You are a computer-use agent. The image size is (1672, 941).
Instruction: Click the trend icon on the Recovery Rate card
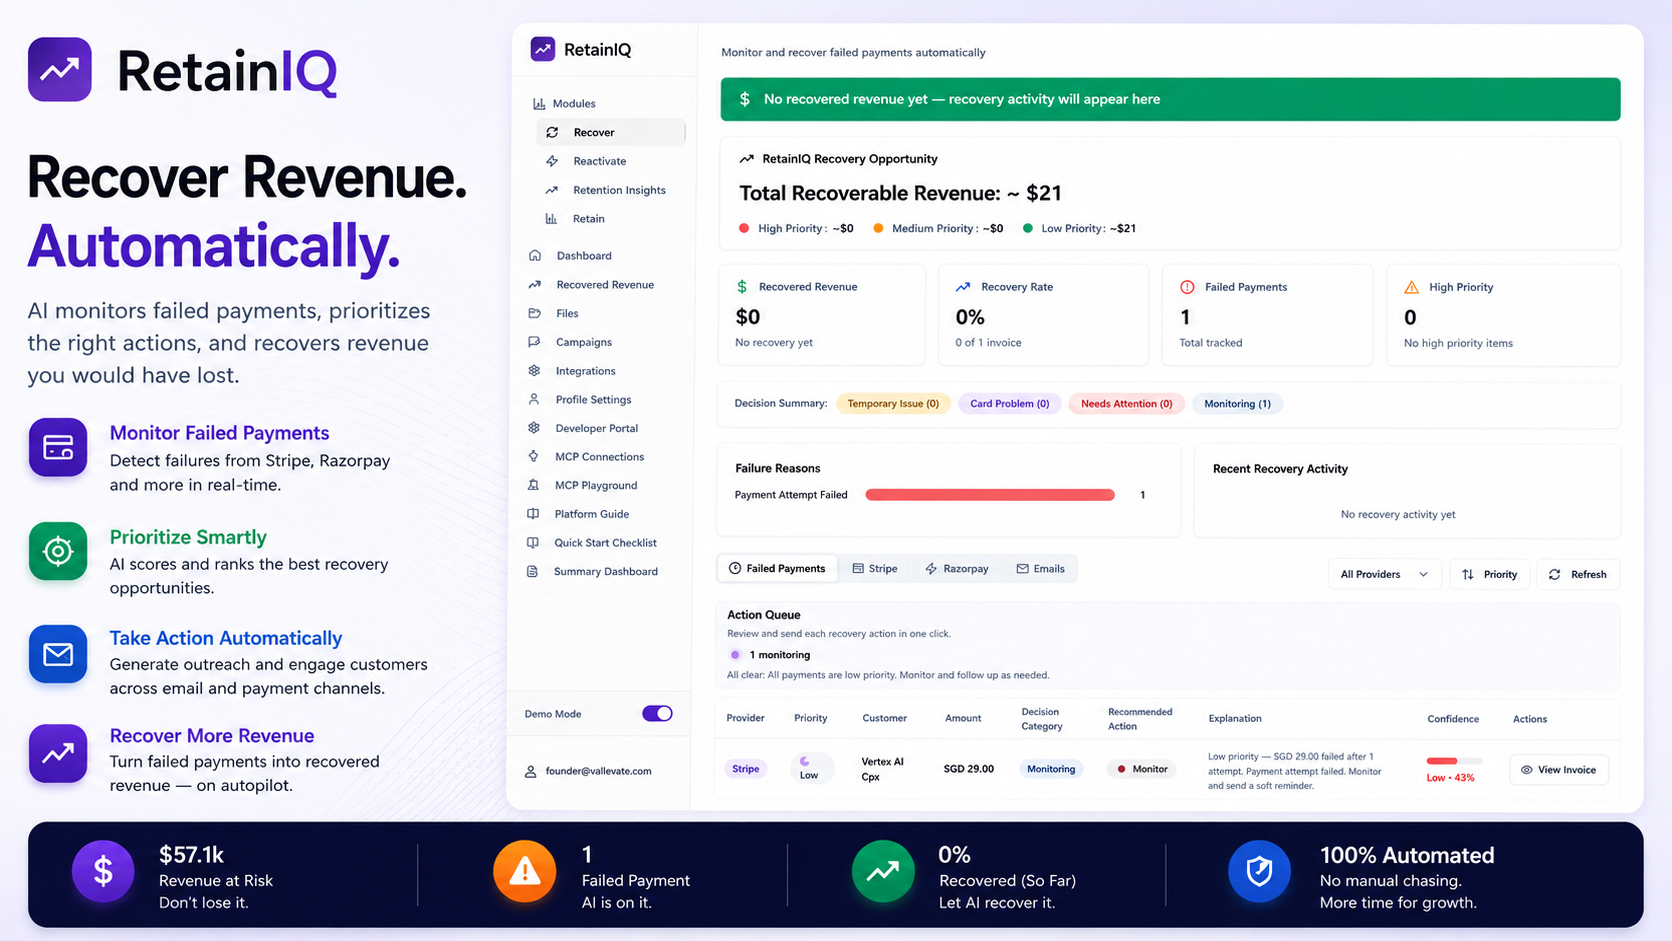pyautogui.click(x=963, y=286)
